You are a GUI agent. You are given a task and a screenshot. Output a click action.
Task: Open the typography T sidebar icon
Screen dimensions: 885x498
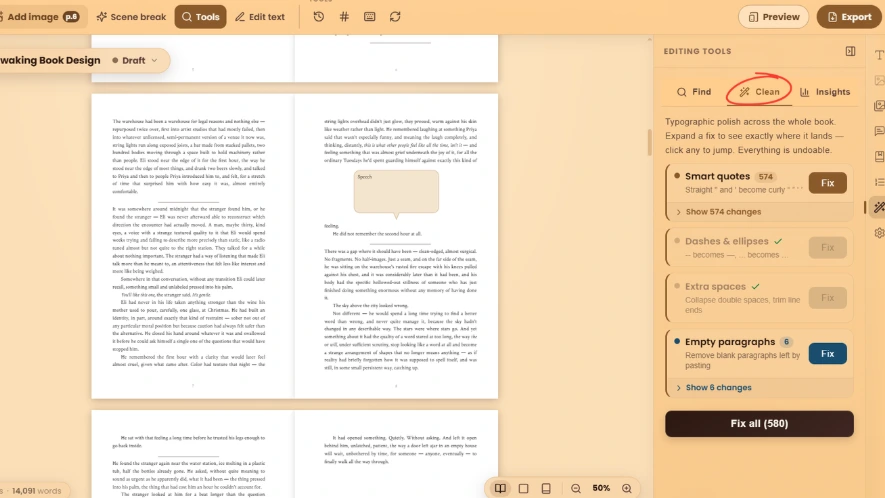click(879, 55)
